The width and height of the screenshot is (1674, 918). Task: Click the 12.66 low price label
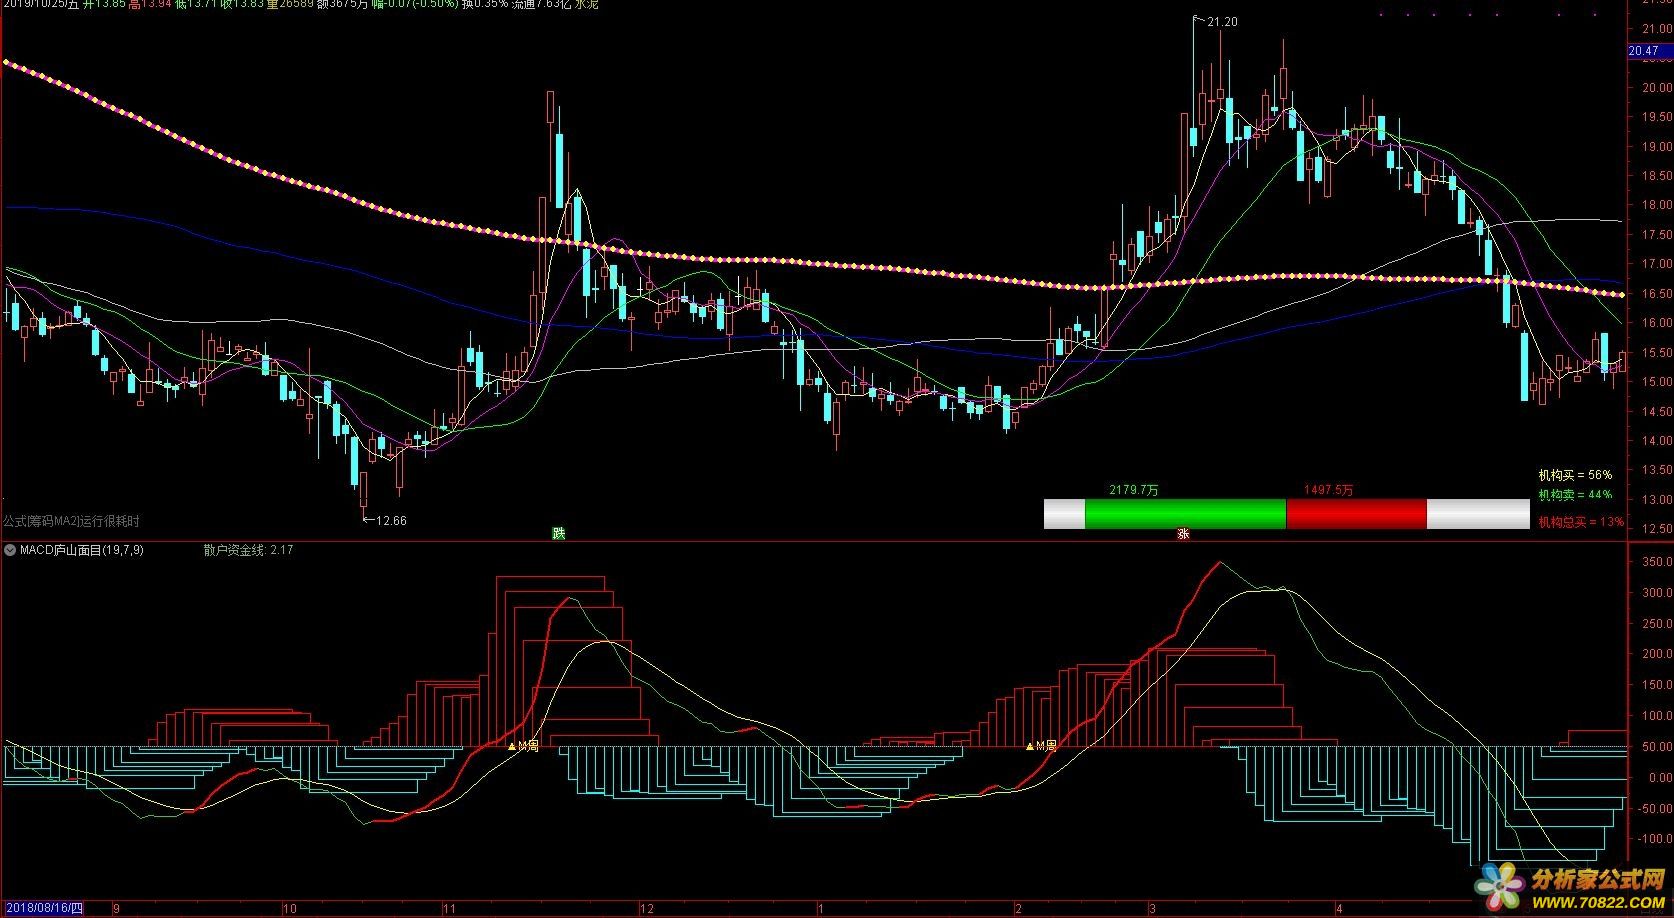click(x=391, y=521)
